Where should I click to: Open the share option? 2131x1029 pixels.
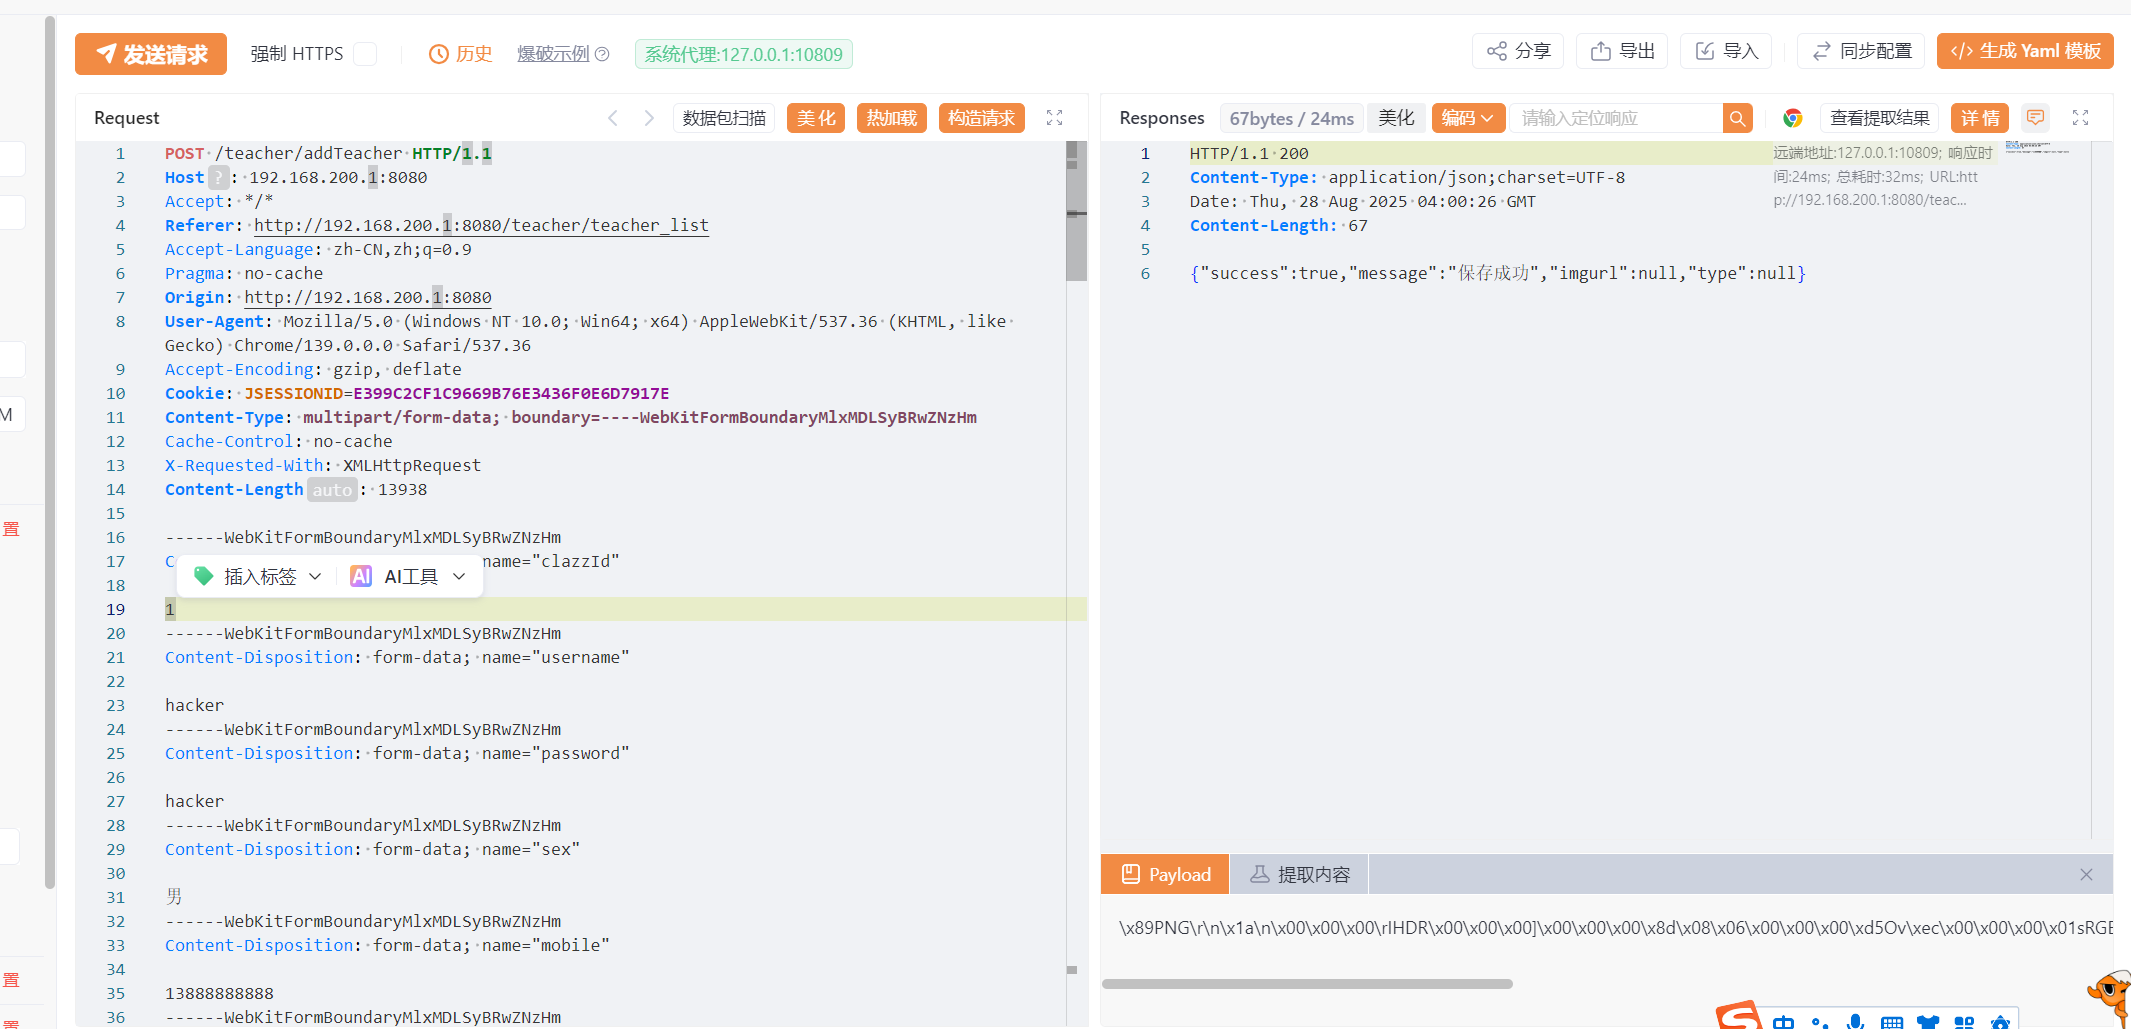point(1518,51)
